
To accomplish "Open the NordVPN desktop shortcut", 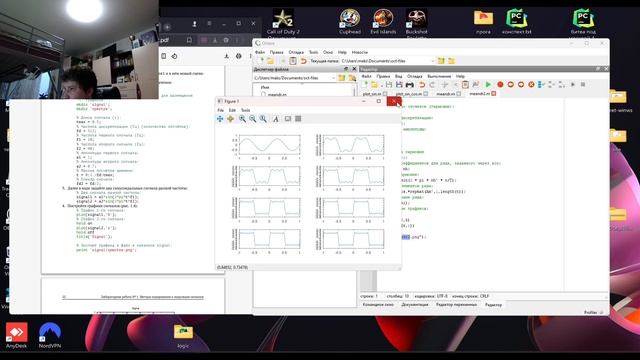I will click(50, 336).
